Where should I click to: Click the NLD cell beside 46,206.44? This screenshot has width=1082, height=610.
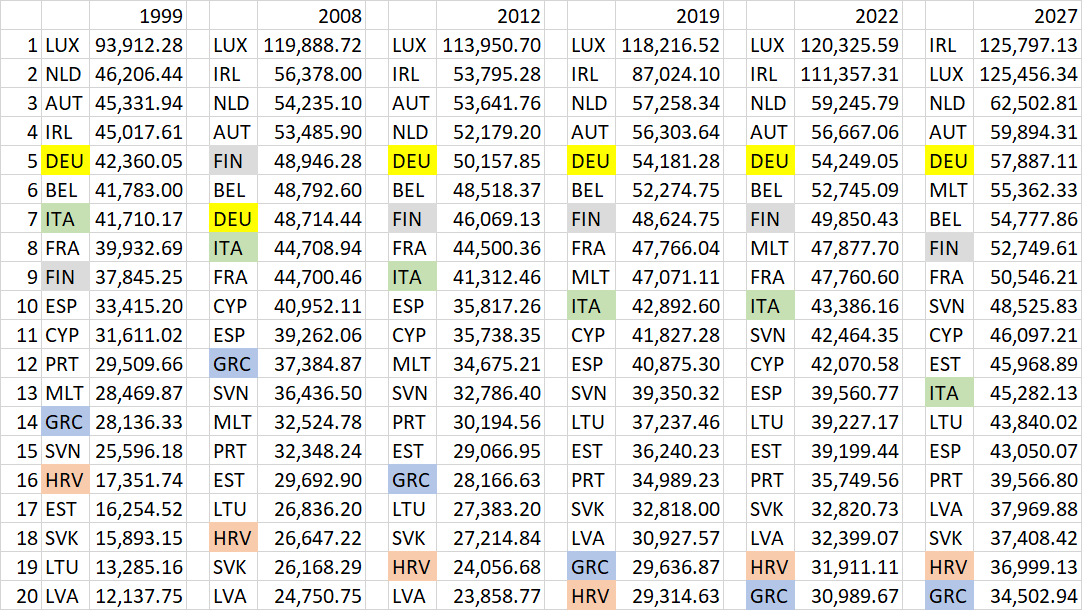pyautogui.click(x=66, y=74)
